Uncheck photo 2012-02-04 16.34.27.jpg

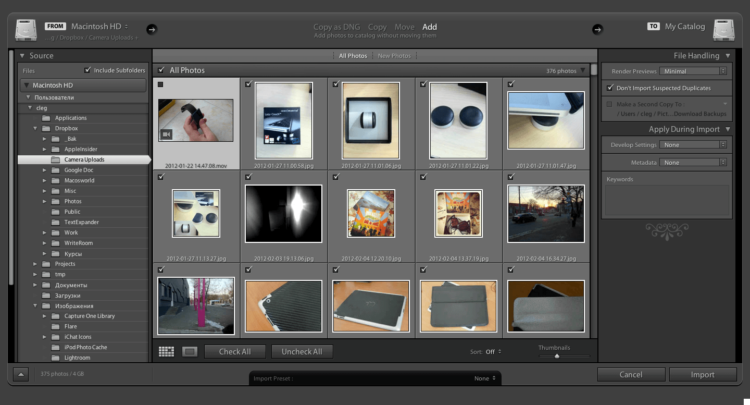point(511,177)
